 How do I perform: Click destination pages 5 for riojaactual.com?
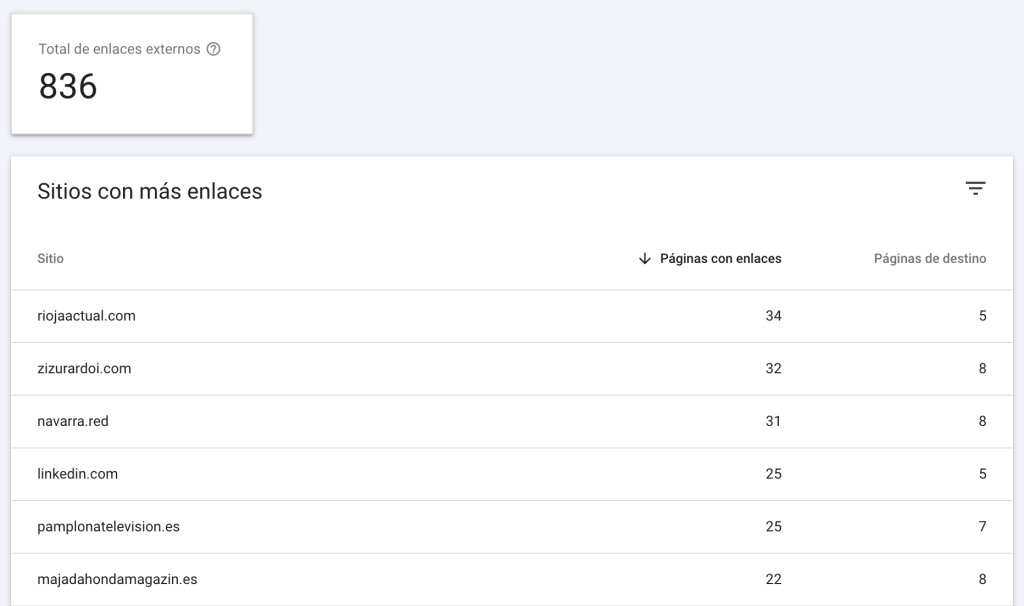pyautogui.click(x=982, y=316)
